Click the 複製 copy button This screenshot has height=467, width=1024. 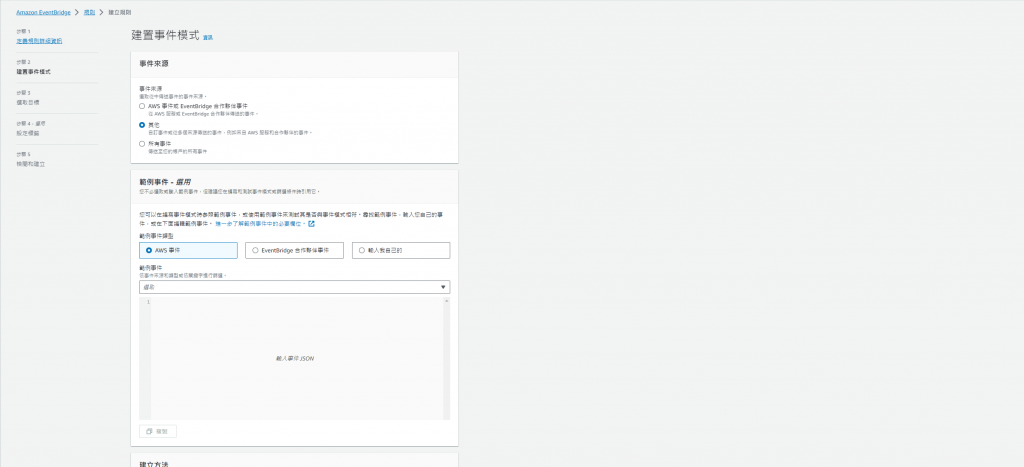(x=157, y=432)
